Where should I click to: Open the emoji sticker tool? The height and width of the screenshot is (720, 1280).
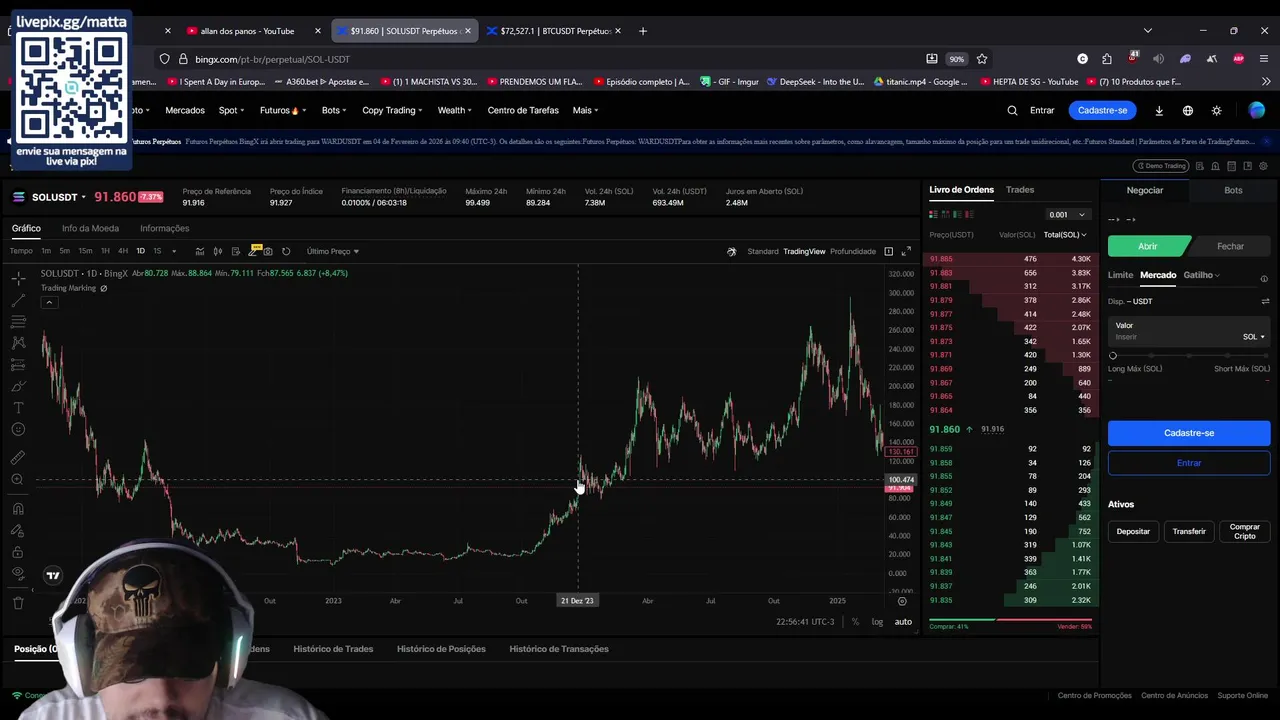18,429
